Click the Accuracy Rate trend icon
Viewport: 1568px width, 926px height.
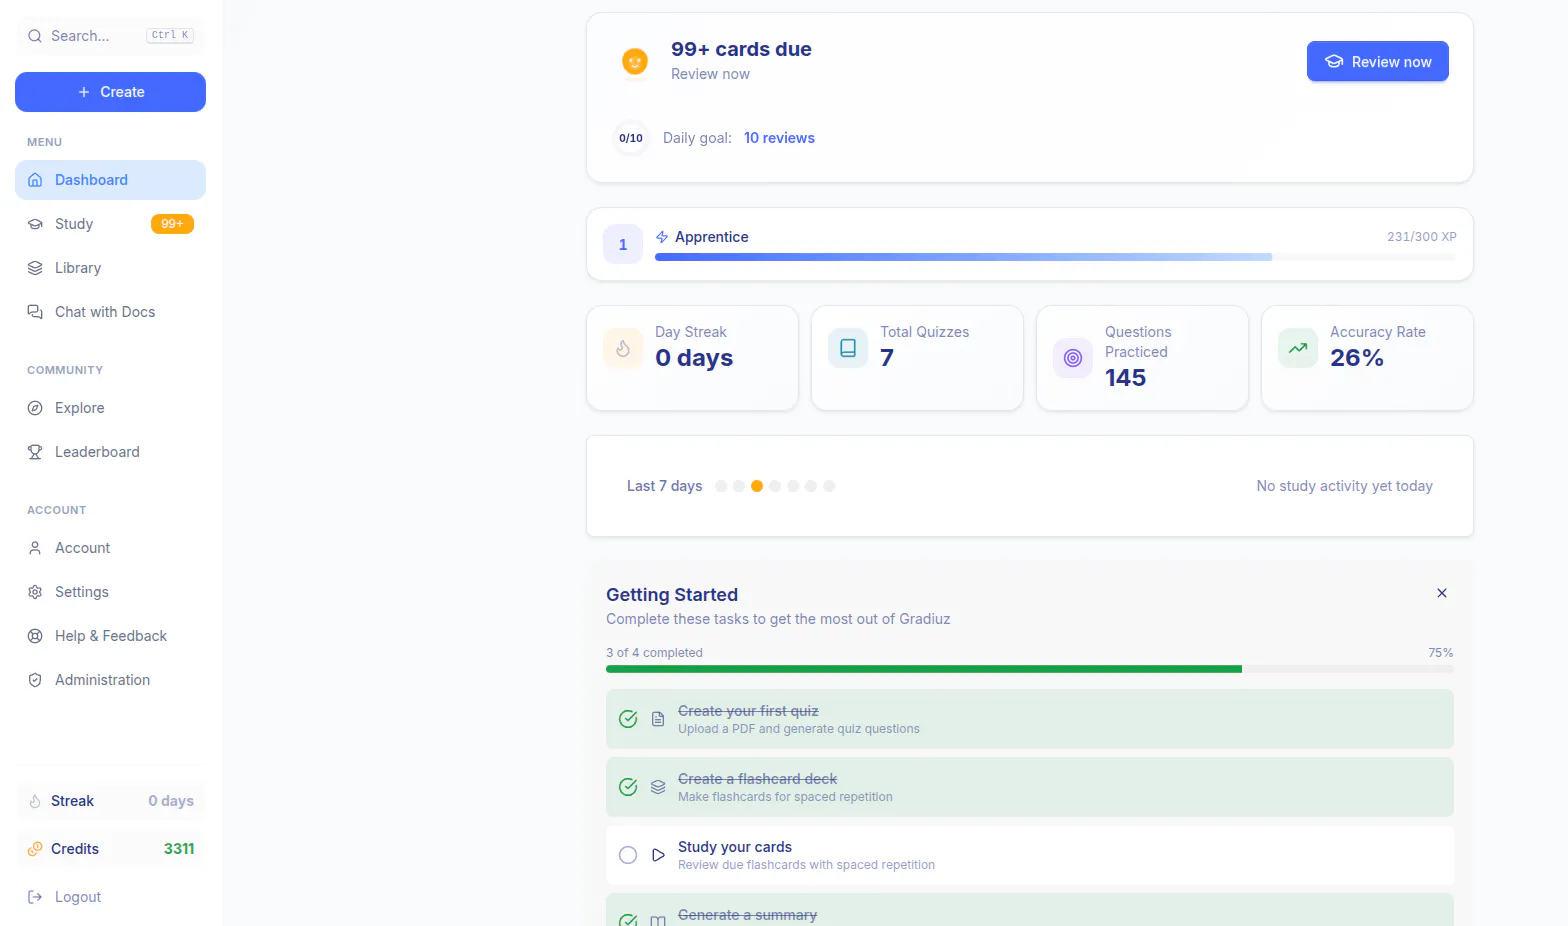[x=1298, y=348]
